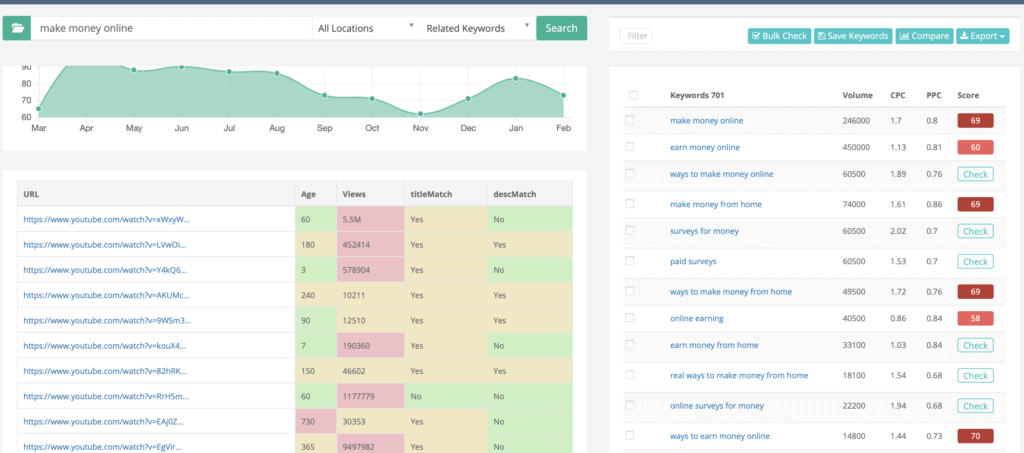Screen dimensions: 1024x453
Task: Click Check button for earn money from home
Action: pos(975,346)
